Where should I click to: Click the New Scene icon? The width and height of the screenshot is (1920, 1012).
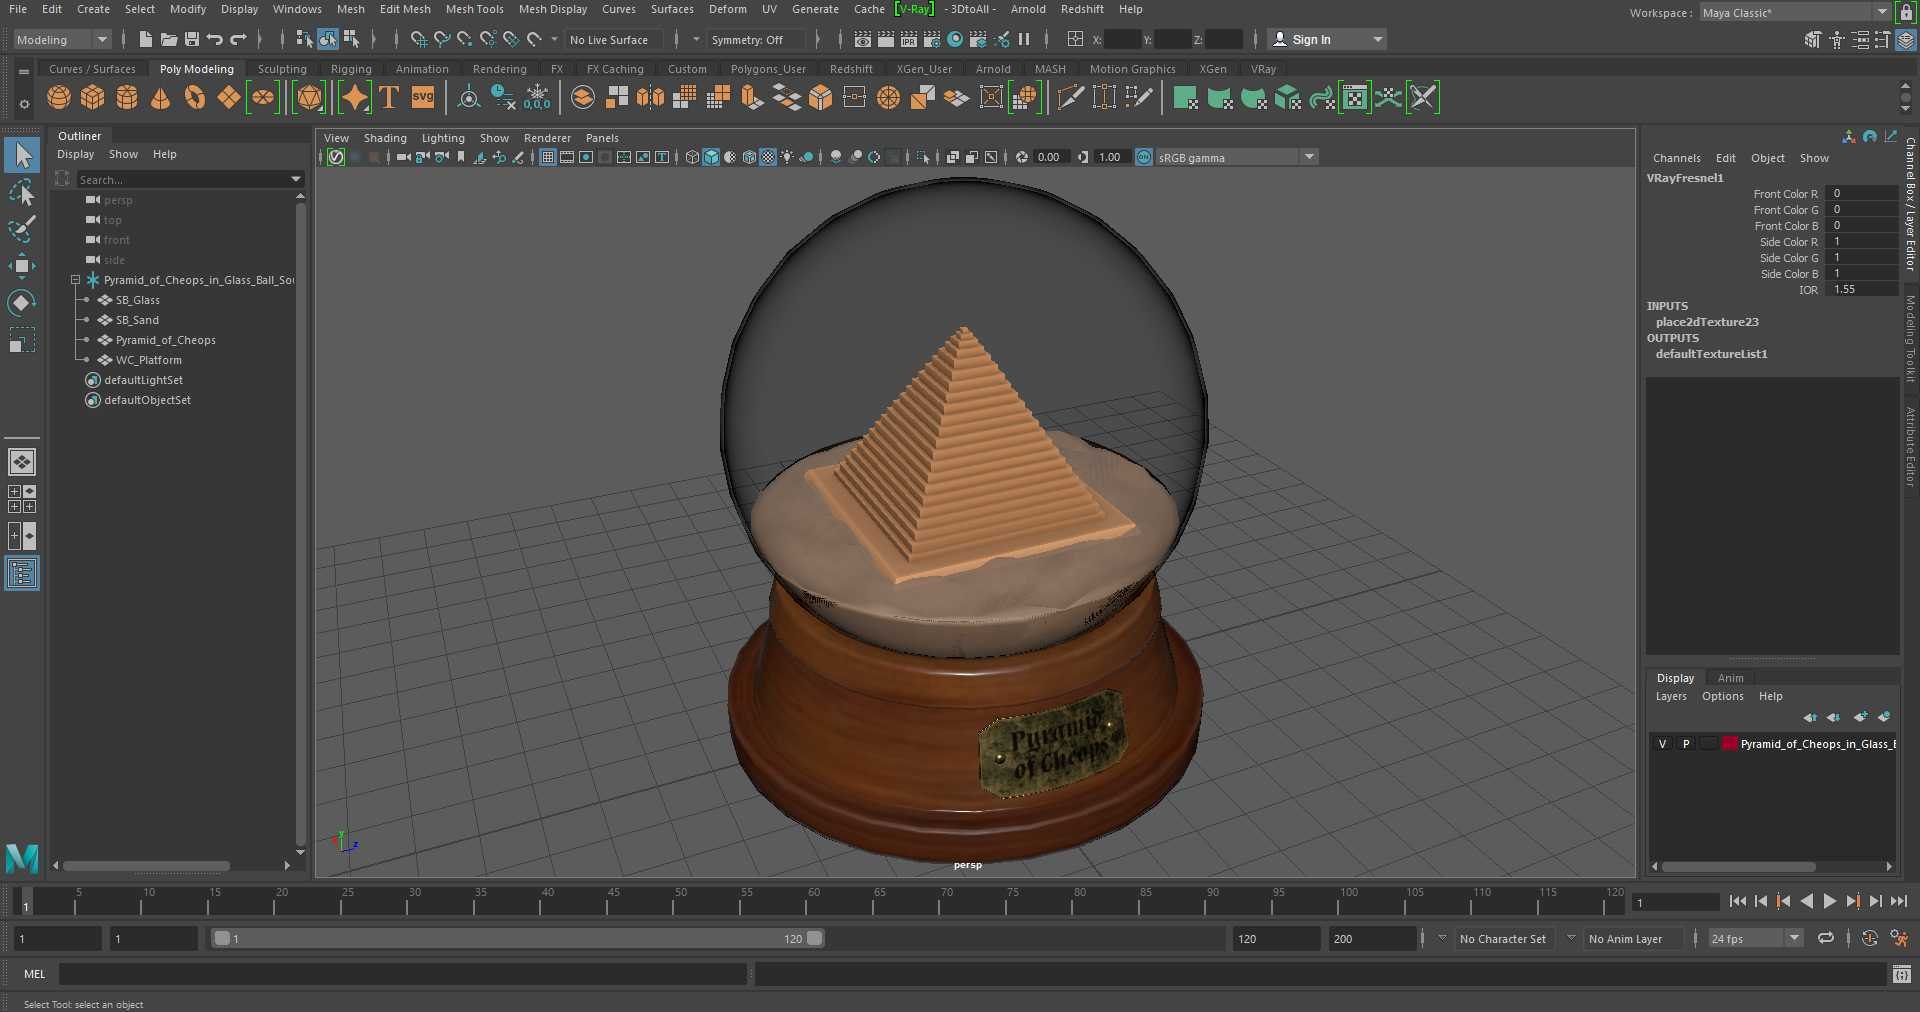(146, 39)
